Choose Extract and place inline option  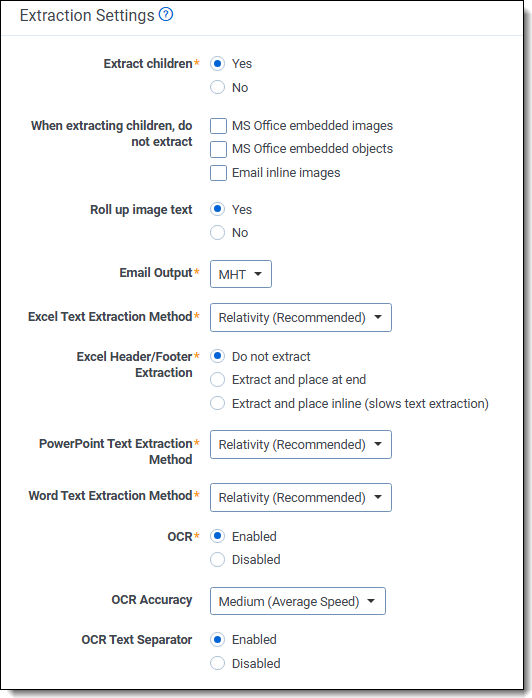pos(217,403)
